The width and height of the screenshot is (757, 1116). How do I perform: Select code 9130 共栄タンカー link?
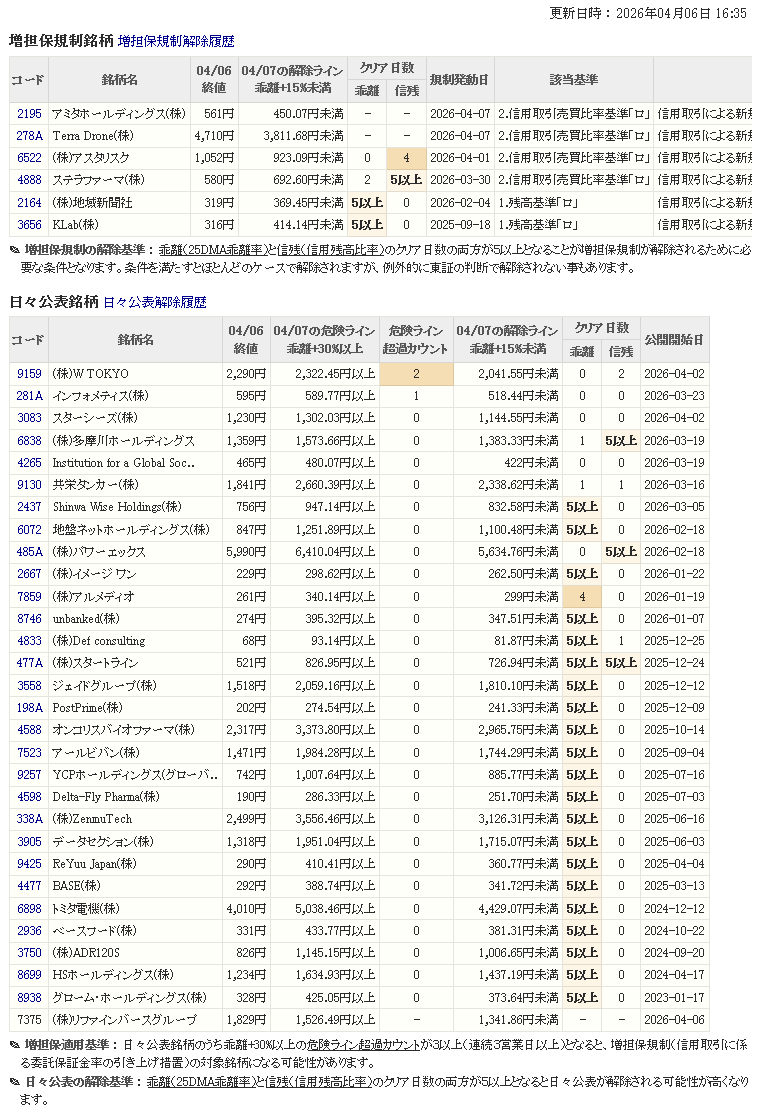coord(29,484)
